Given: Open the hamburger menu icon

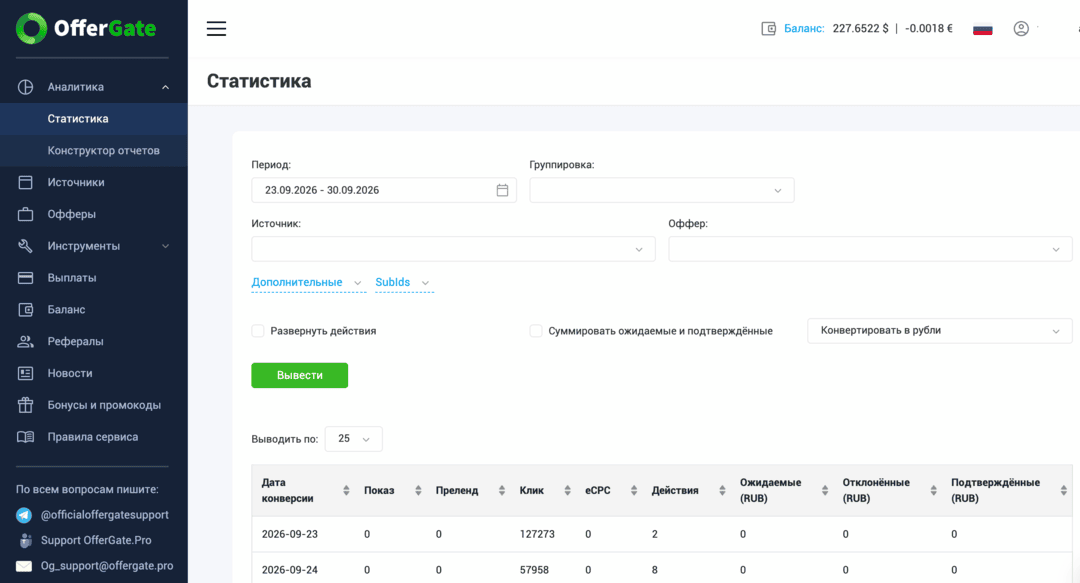Looking at the screenshot, I should pyautogui.click(x=216, y=28).
